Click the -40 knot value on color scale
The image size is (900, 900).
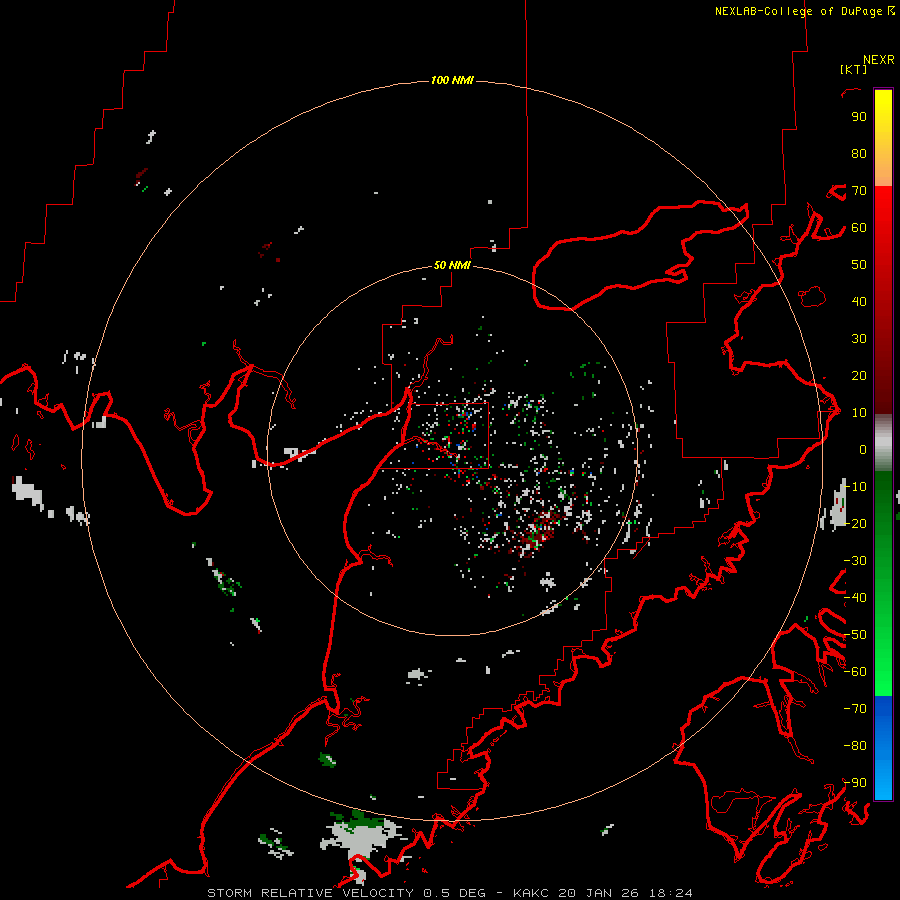pos(855,598)
